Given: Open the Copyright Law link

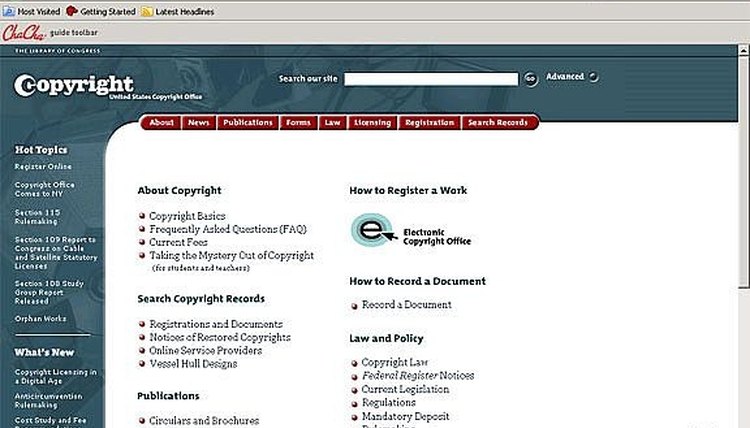Looking at the screenshot, I should coord(395,362).
